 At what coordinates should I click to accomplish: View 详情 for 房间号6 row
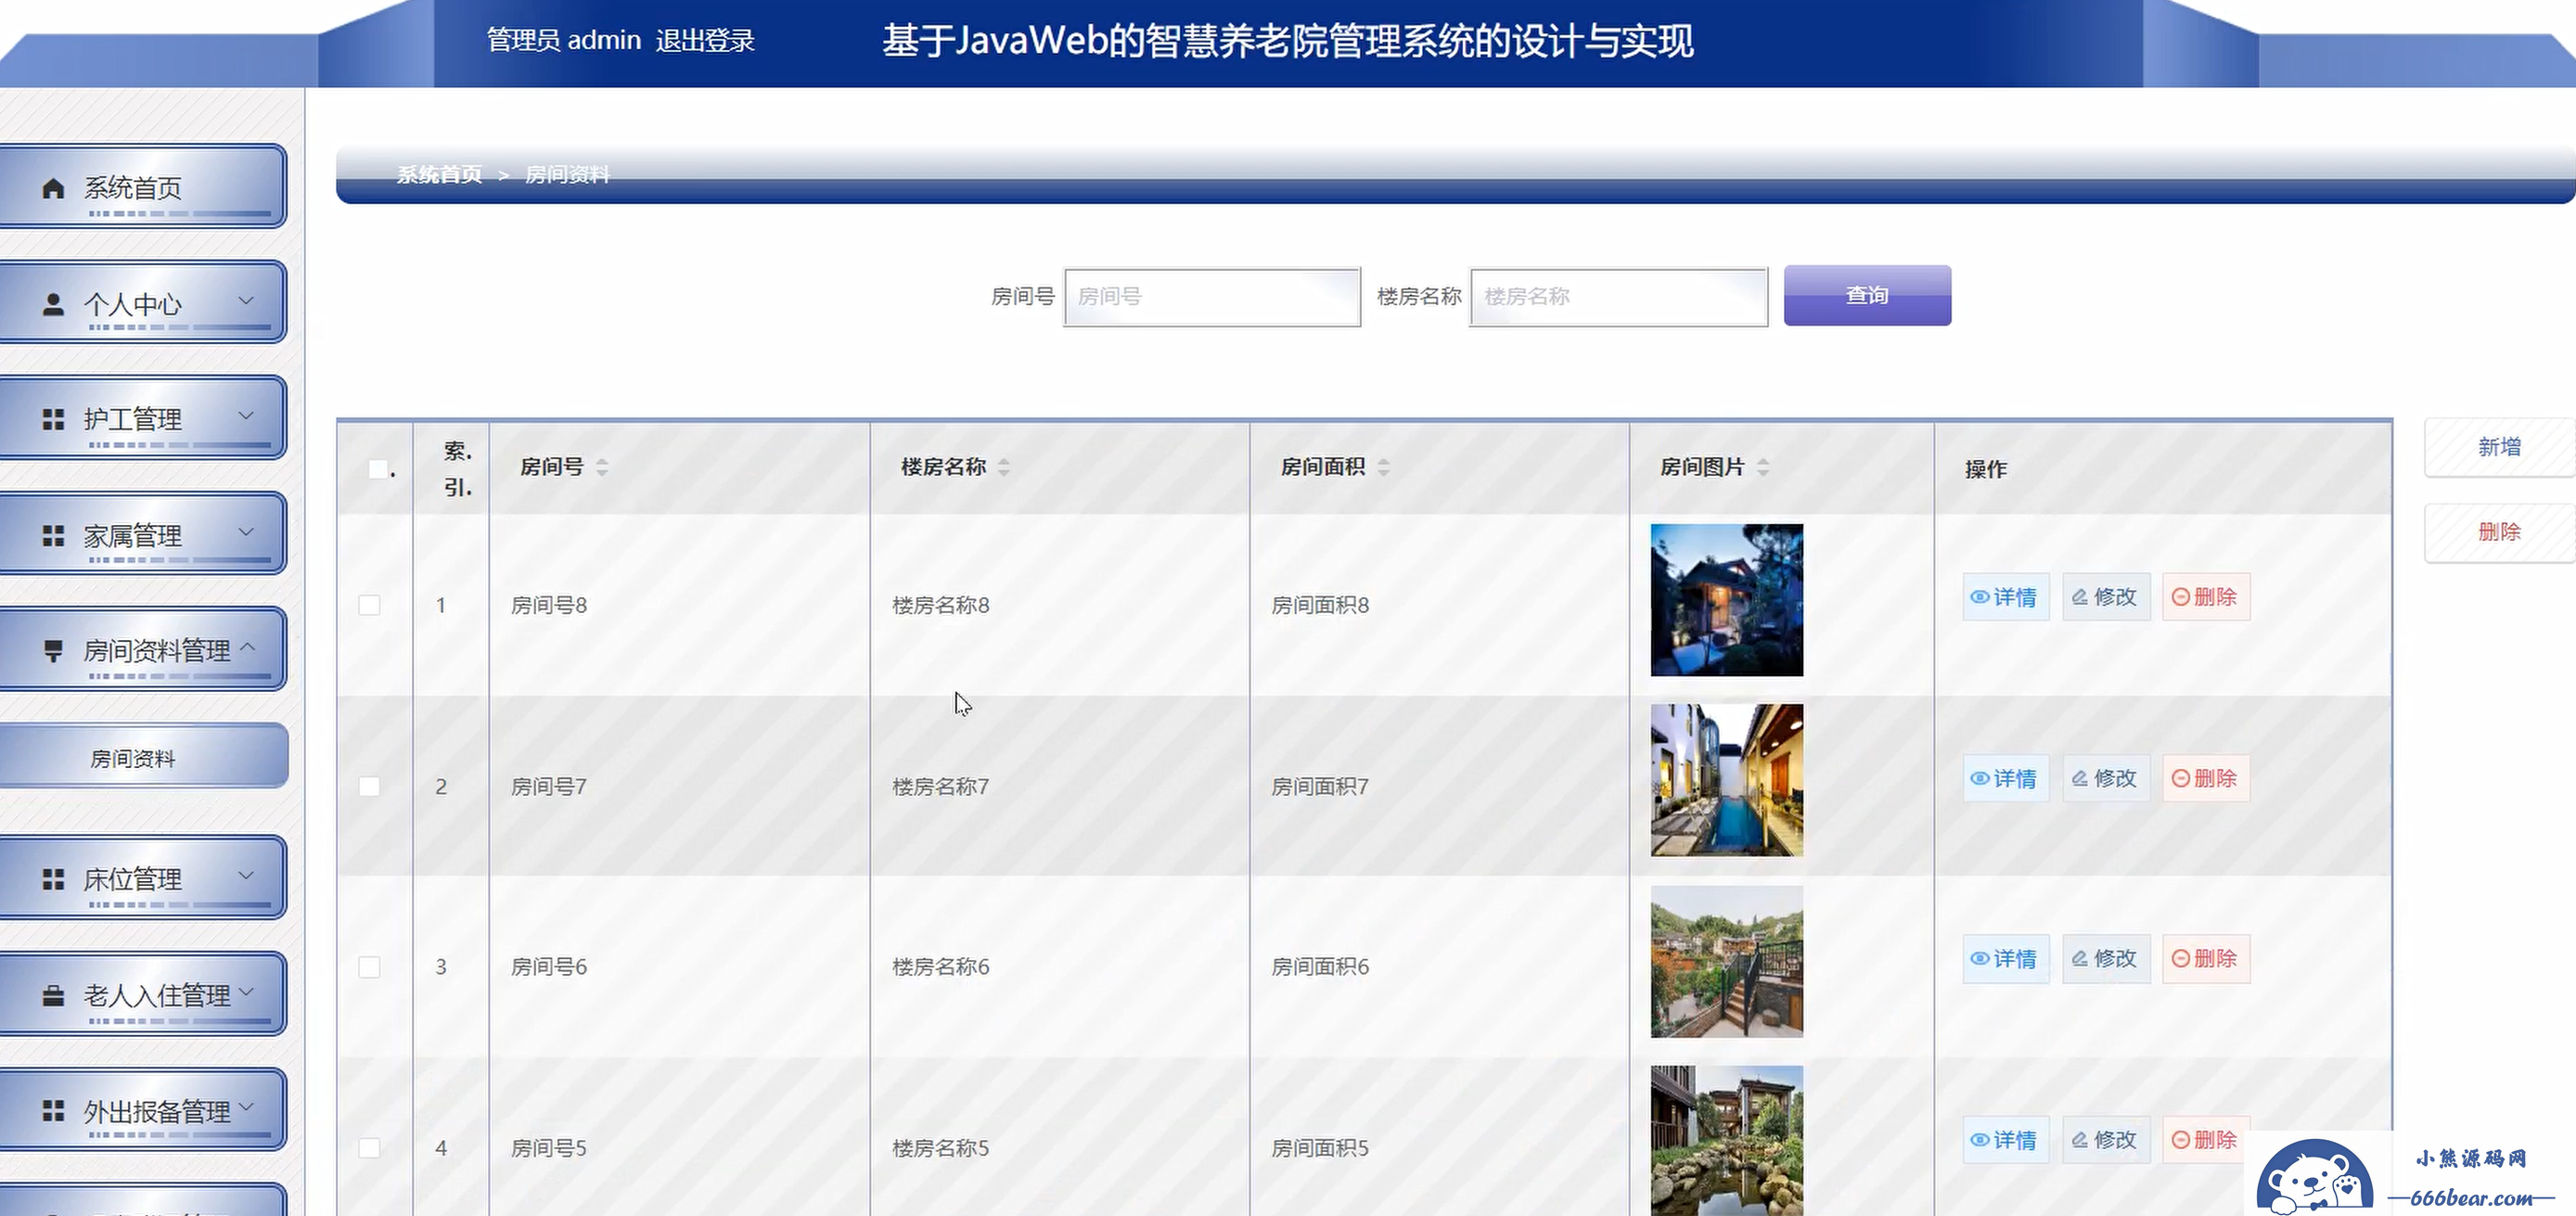(2005, 959)
